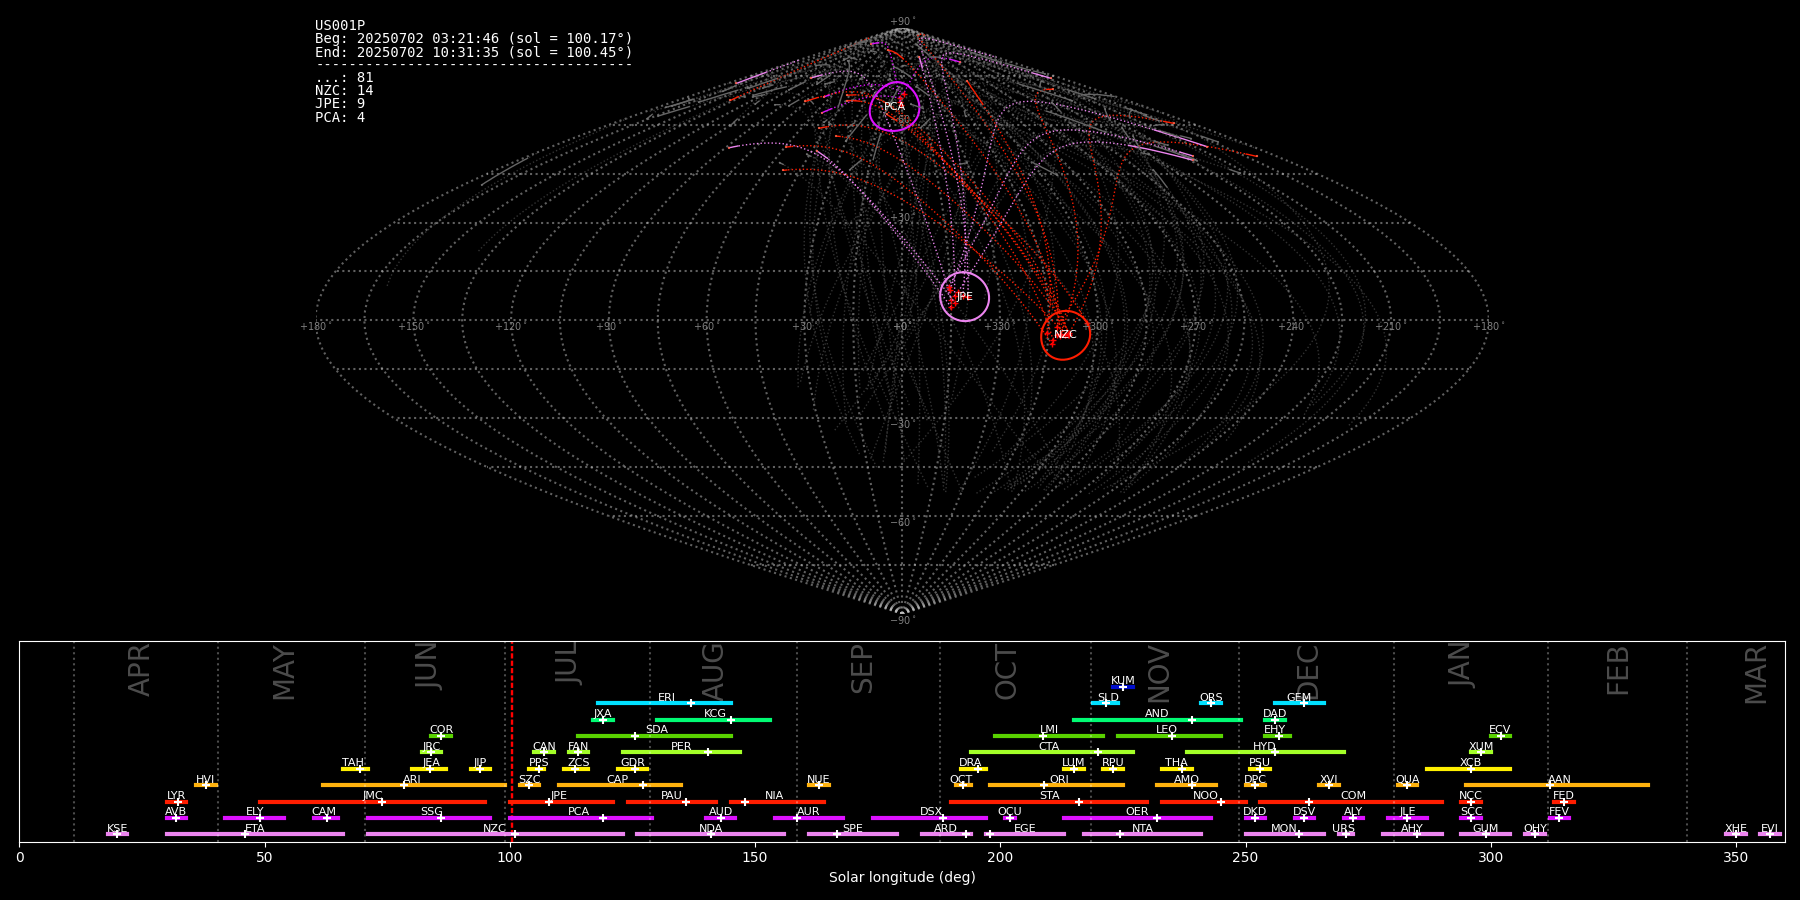Click the DEC month label in the timeline
The height and width of the screenshot is (900, 1800).
pyautogui.click(x=1308, y=672)
